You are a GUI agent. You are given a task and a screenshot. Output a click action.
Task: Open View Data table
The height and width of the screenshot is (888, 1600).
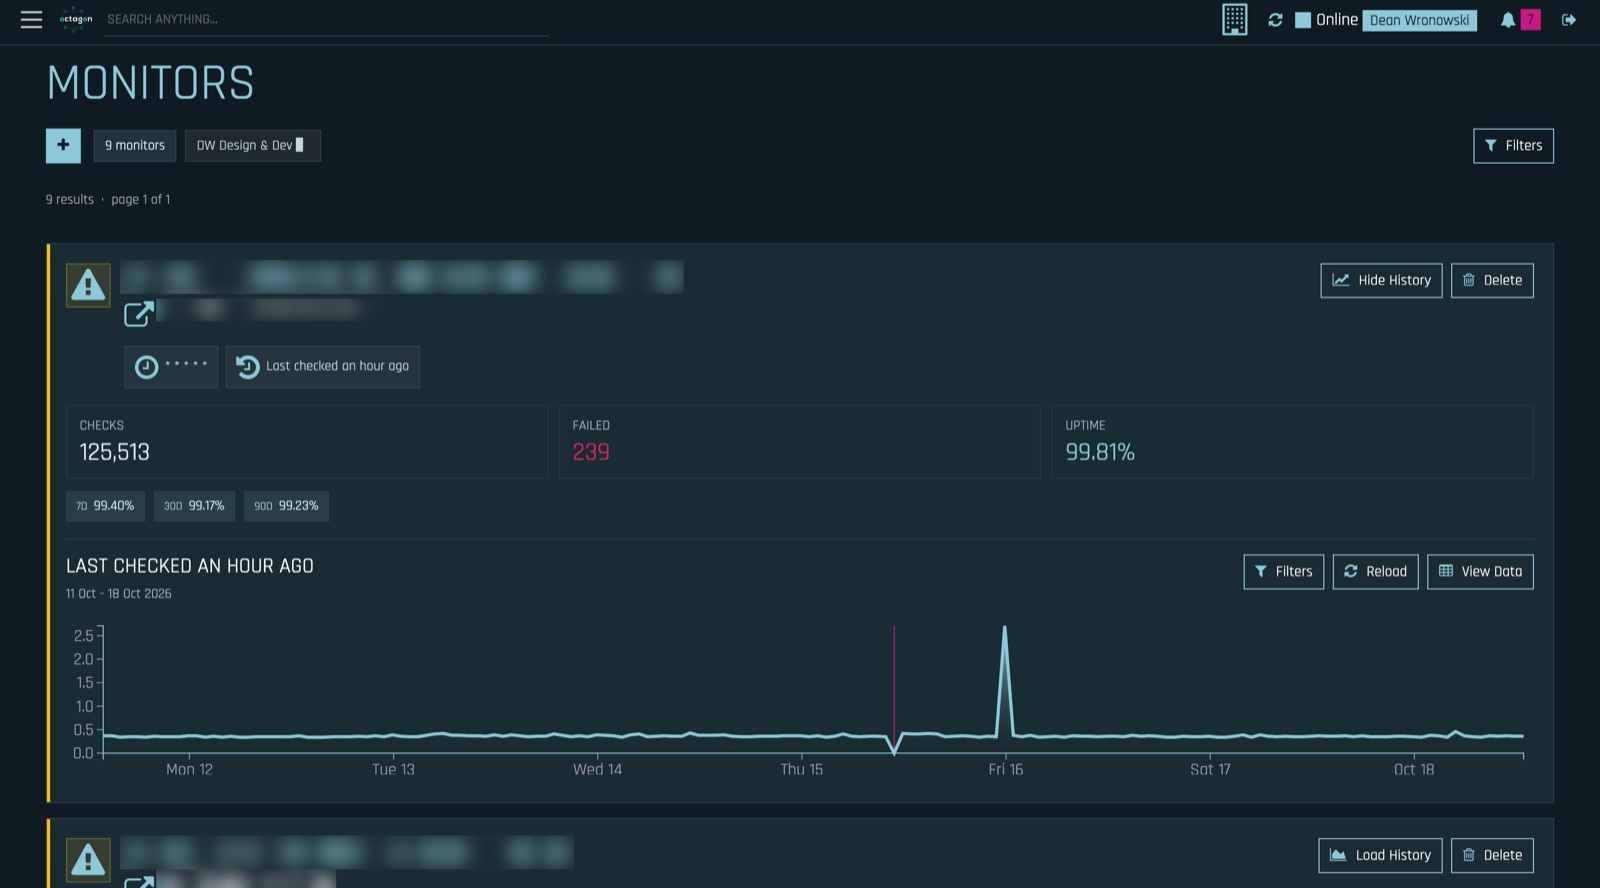coord(1480,572)
